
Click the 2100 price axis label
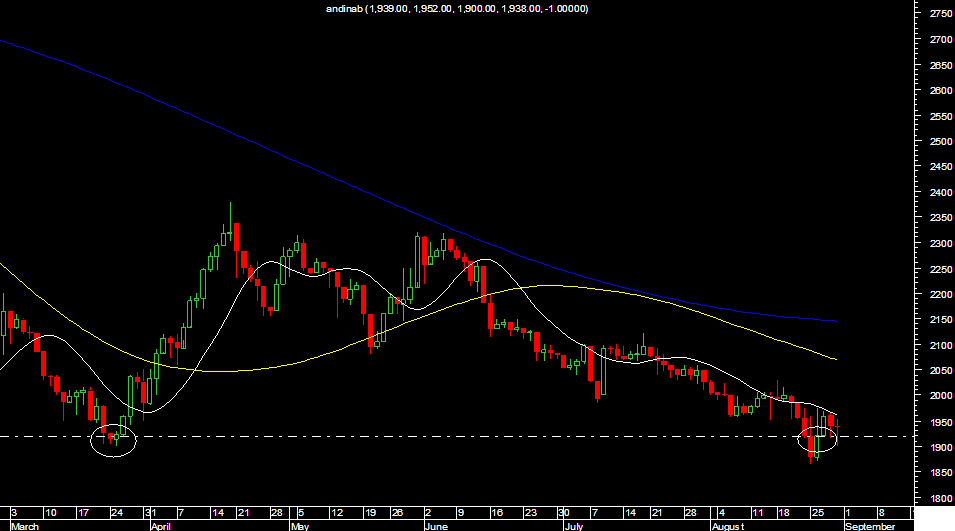(941, 345)
